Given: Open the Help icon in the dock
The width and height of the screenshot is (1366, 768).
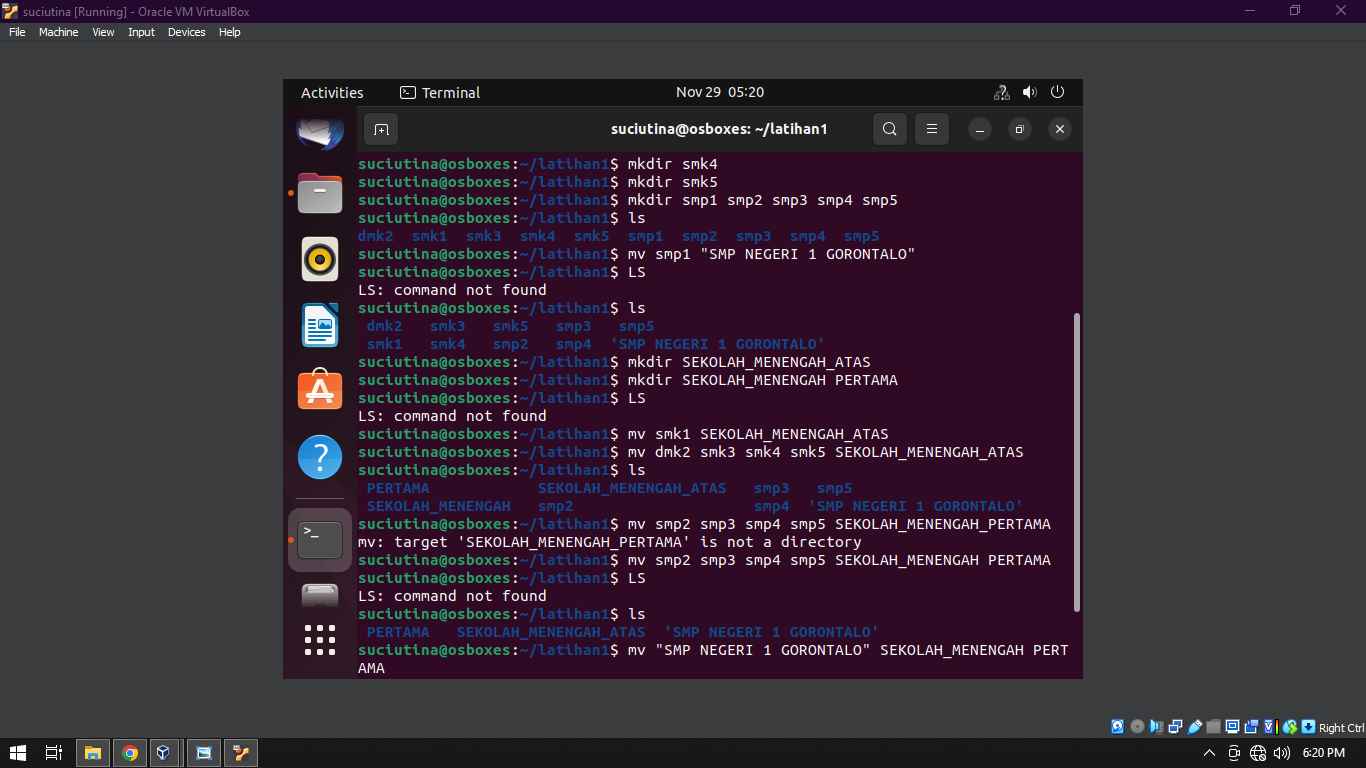Looking at the screenshot, I should [320, 457].
